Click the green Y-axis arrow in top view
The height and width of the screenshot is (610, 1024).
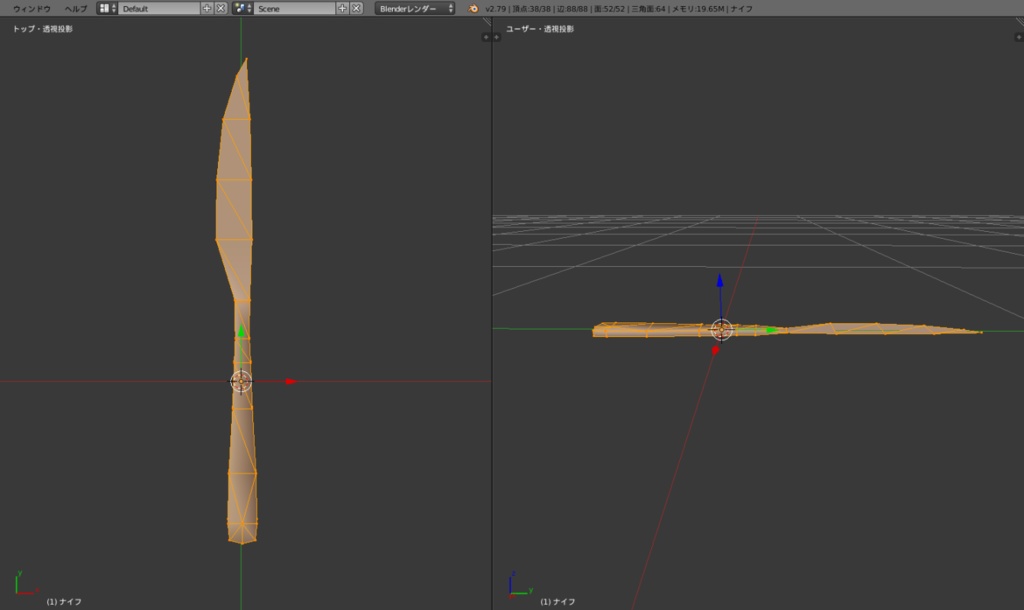tap(241, 332)
